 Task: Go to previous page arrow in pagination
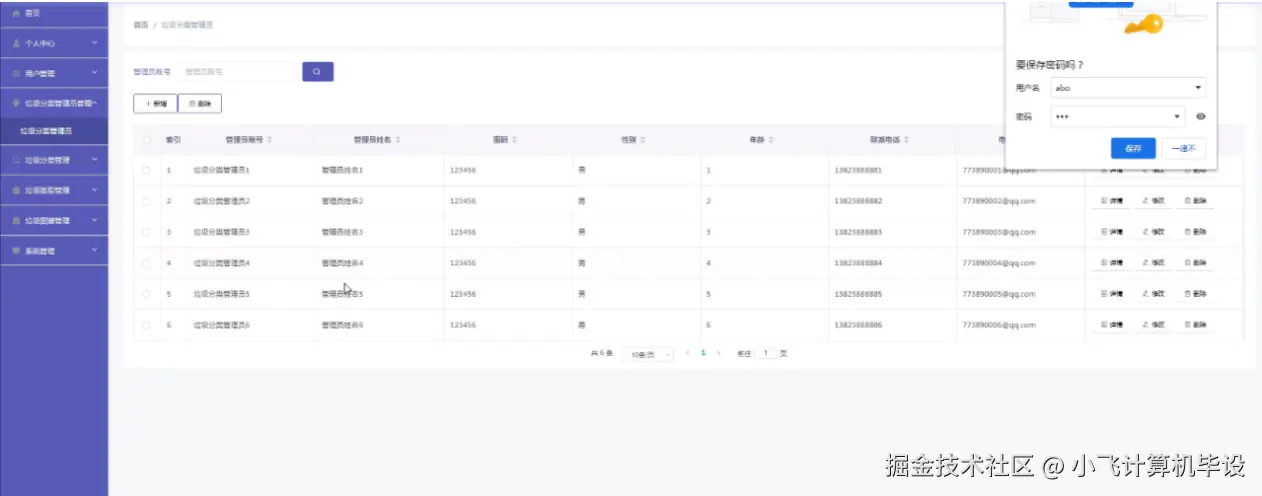coord(688,353)
